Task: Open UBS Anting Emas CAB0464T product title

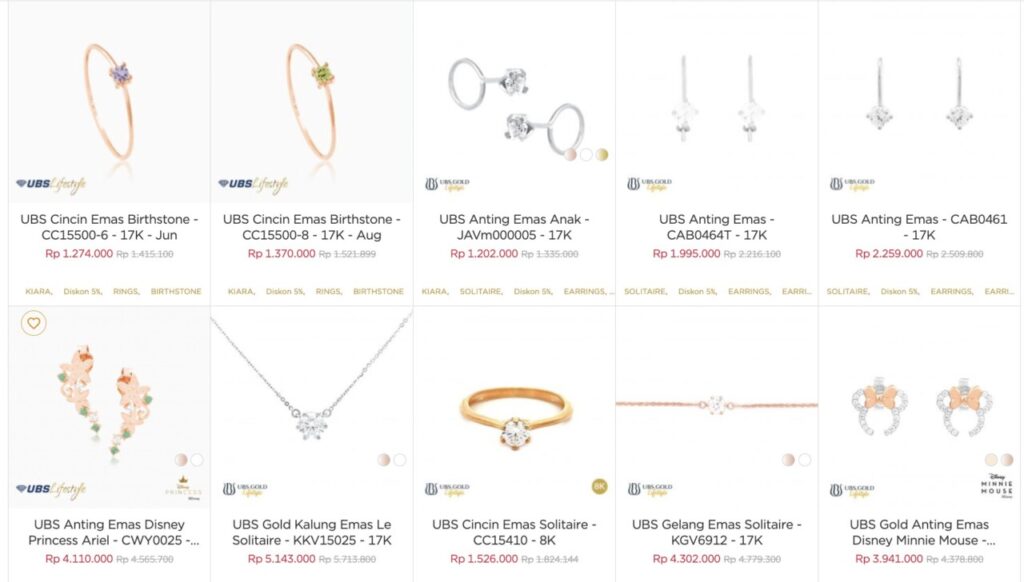Action: tap(716, 227)
